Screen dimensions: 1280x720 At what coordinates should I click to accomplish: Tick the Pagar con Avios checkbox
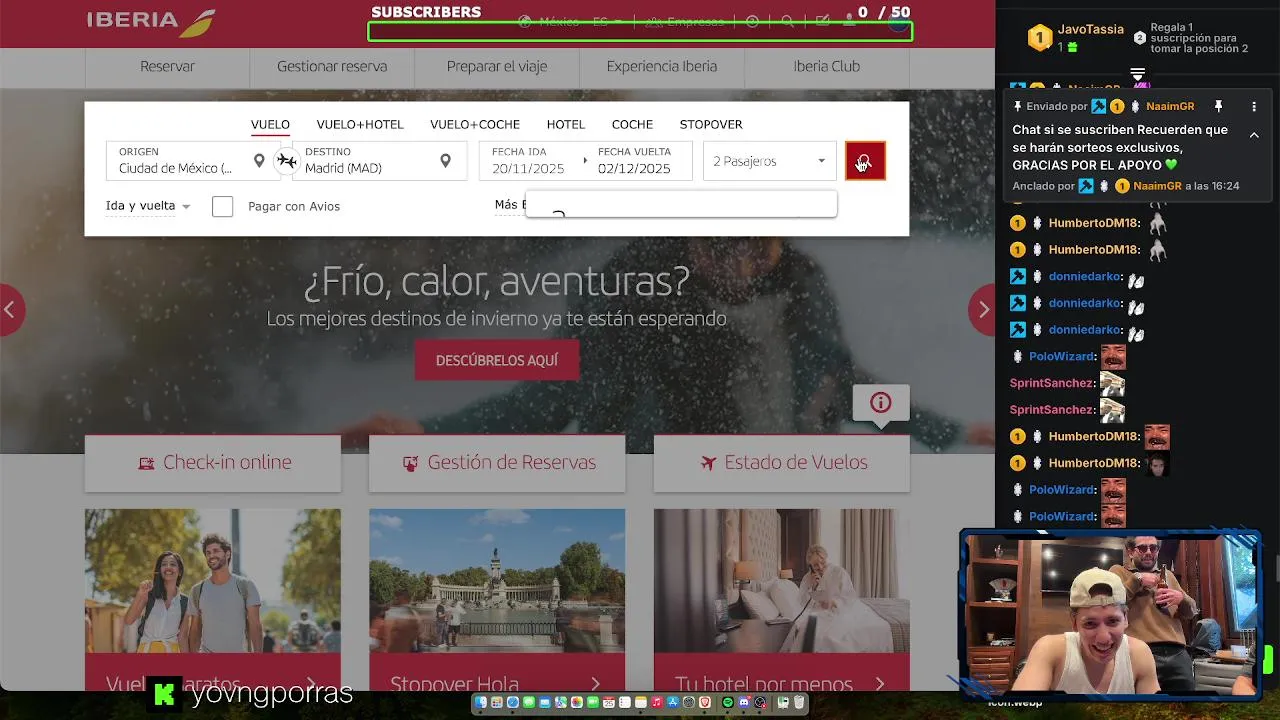pos(223,206)
